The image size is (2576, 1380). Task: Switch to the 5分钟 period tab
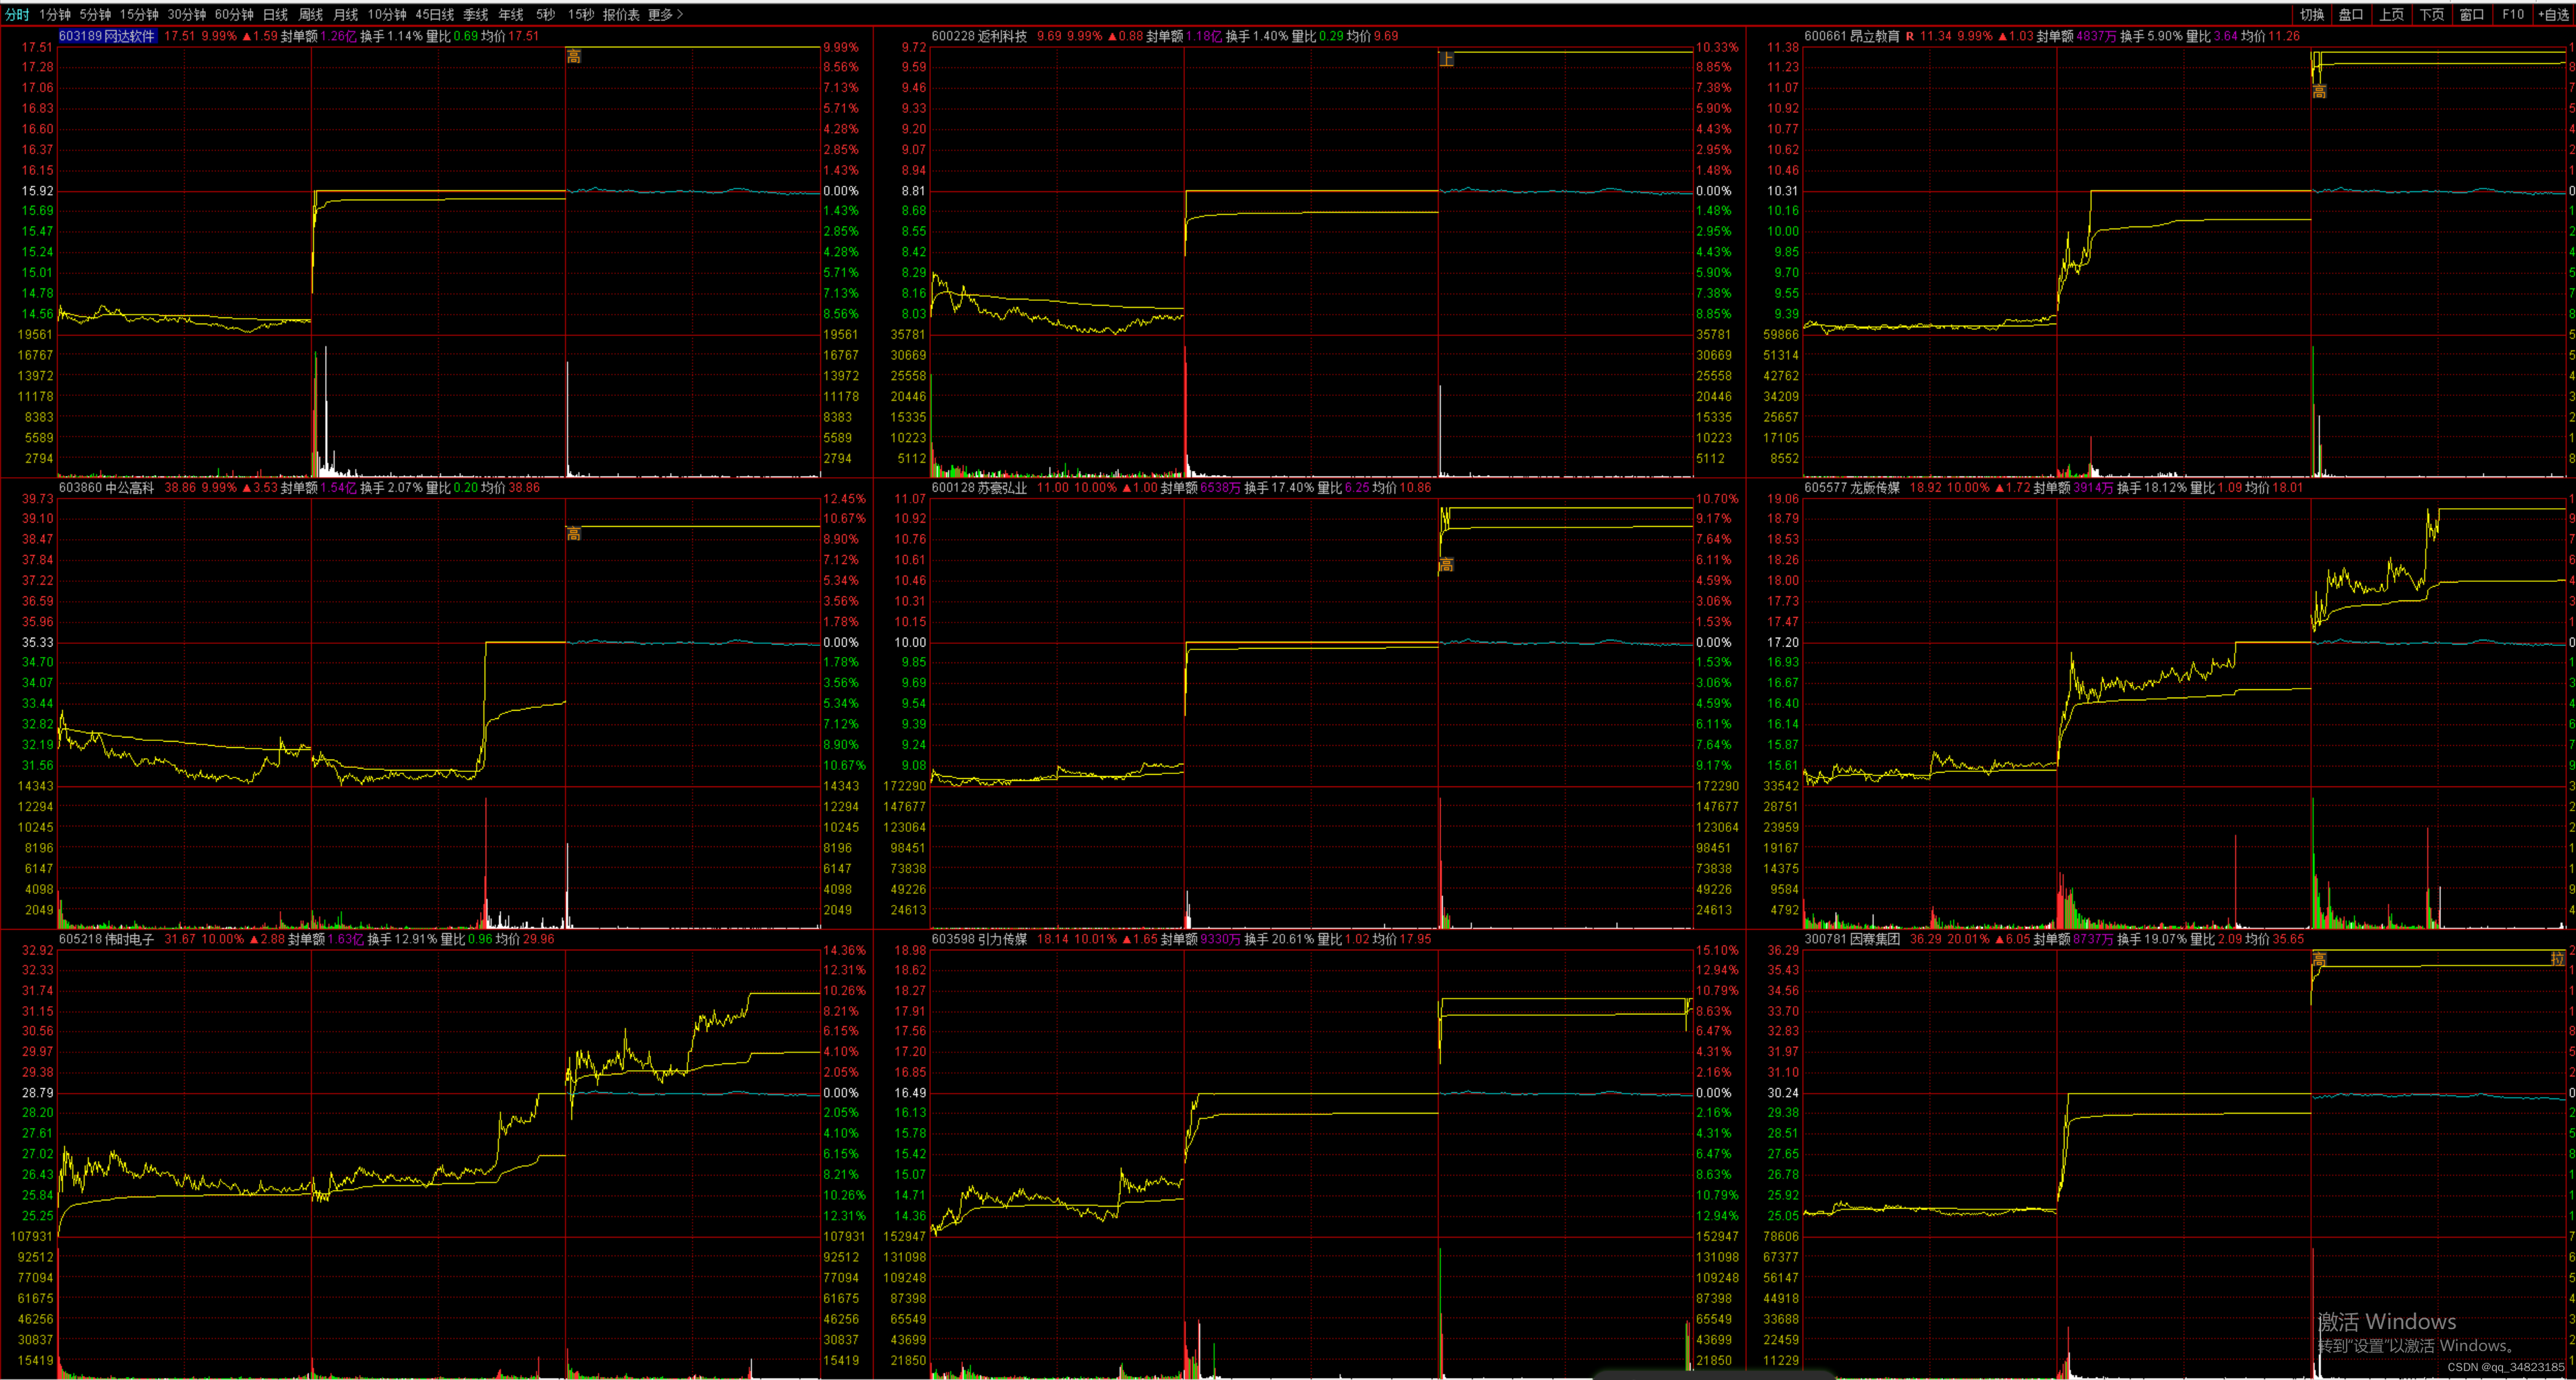[x=95, y=14]
